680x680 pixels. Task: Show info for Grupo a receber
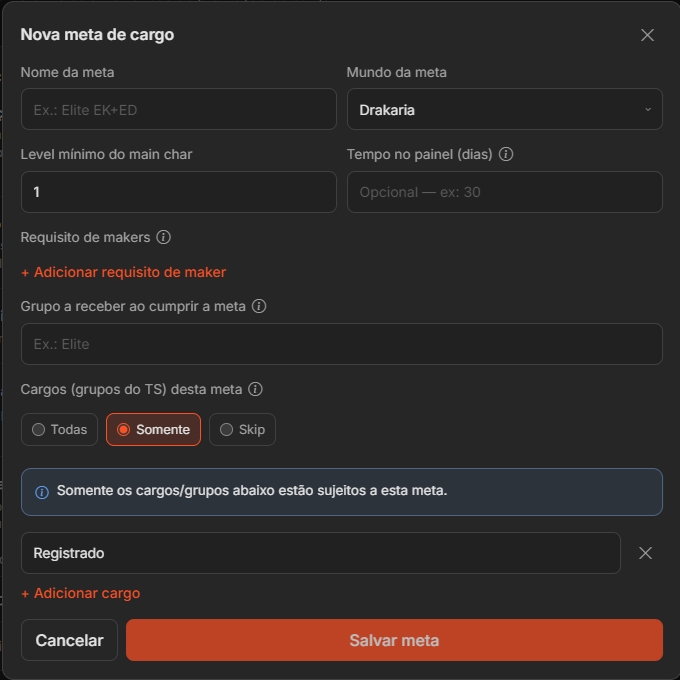[x=259, y=306]
